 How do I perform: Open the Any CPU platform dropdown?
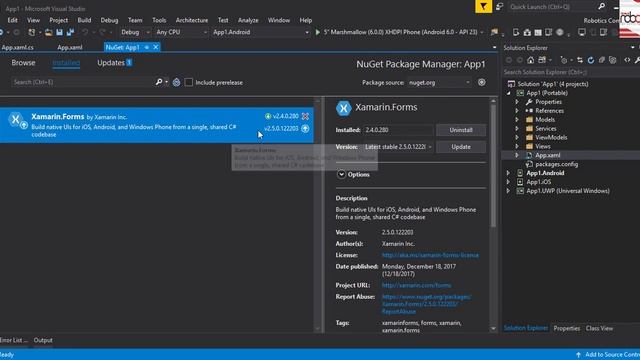(182, 32)
